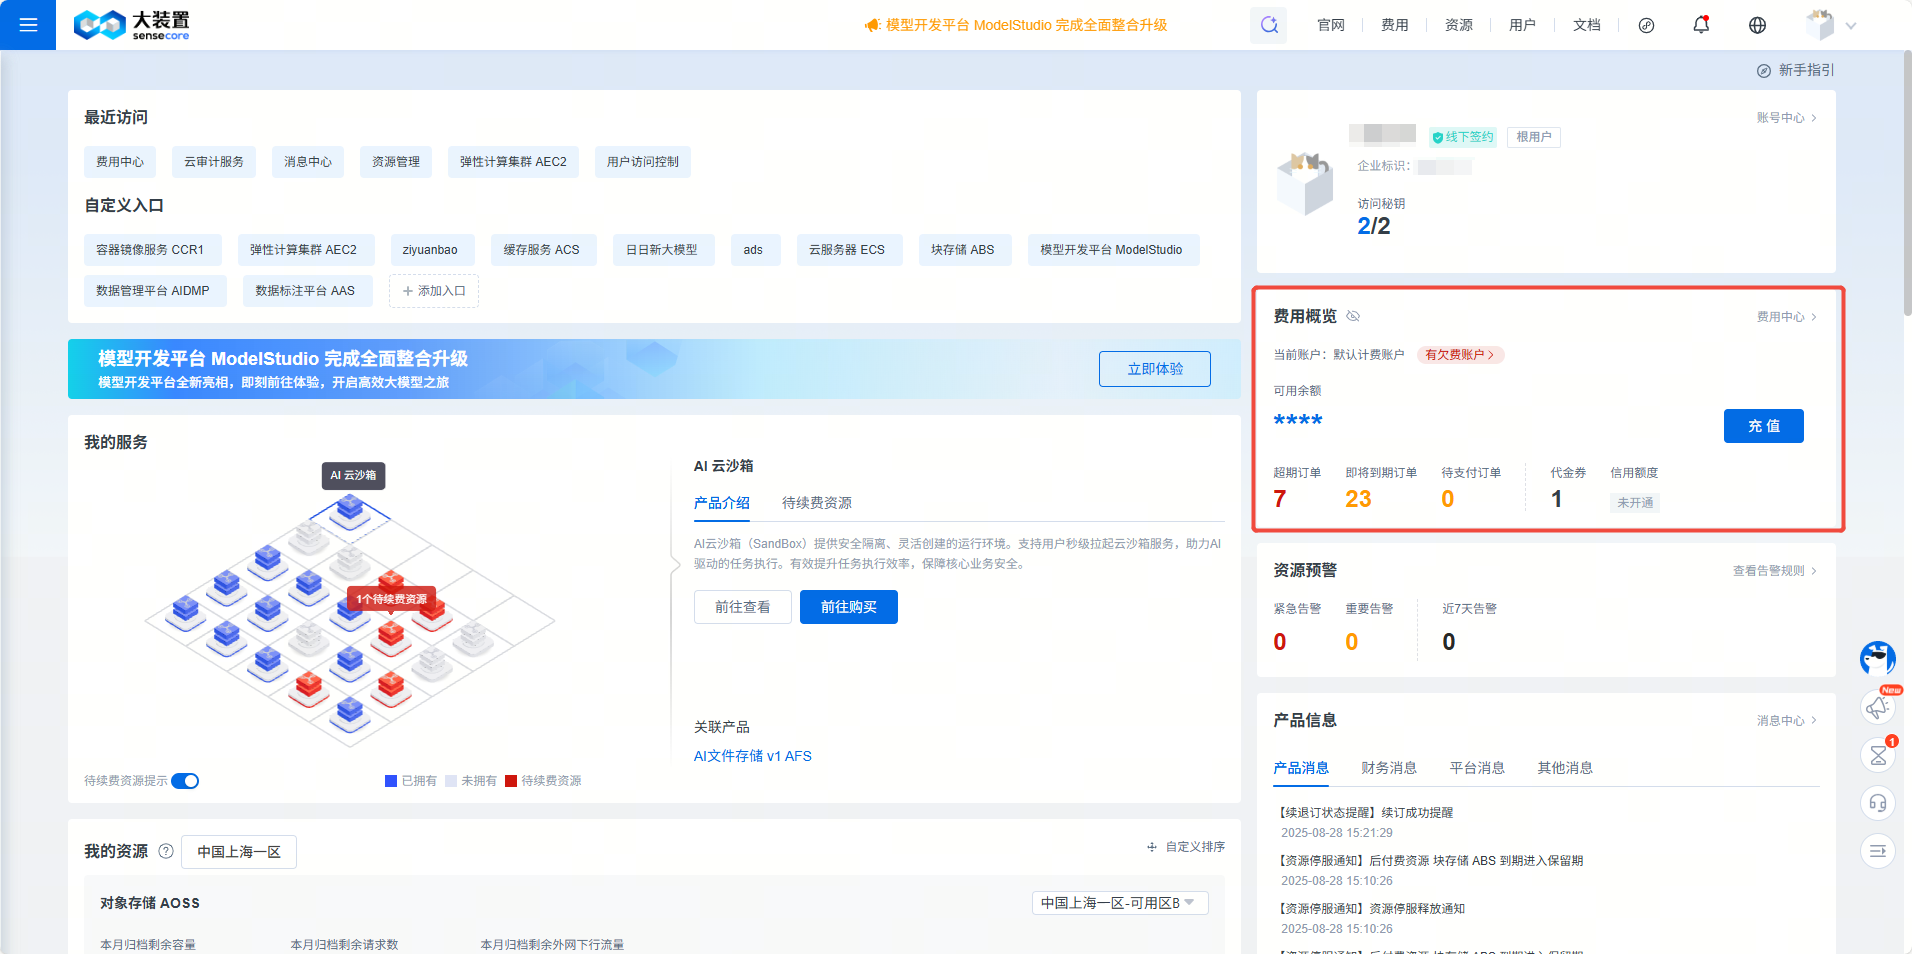Open the AI文件存储 v1 AFS link
This screenshot has height=954, width=1912.
point(752,756)
